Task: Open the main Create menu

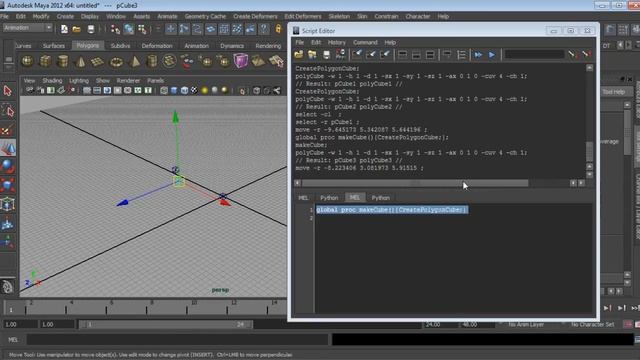Action: [x=65, y=16]
